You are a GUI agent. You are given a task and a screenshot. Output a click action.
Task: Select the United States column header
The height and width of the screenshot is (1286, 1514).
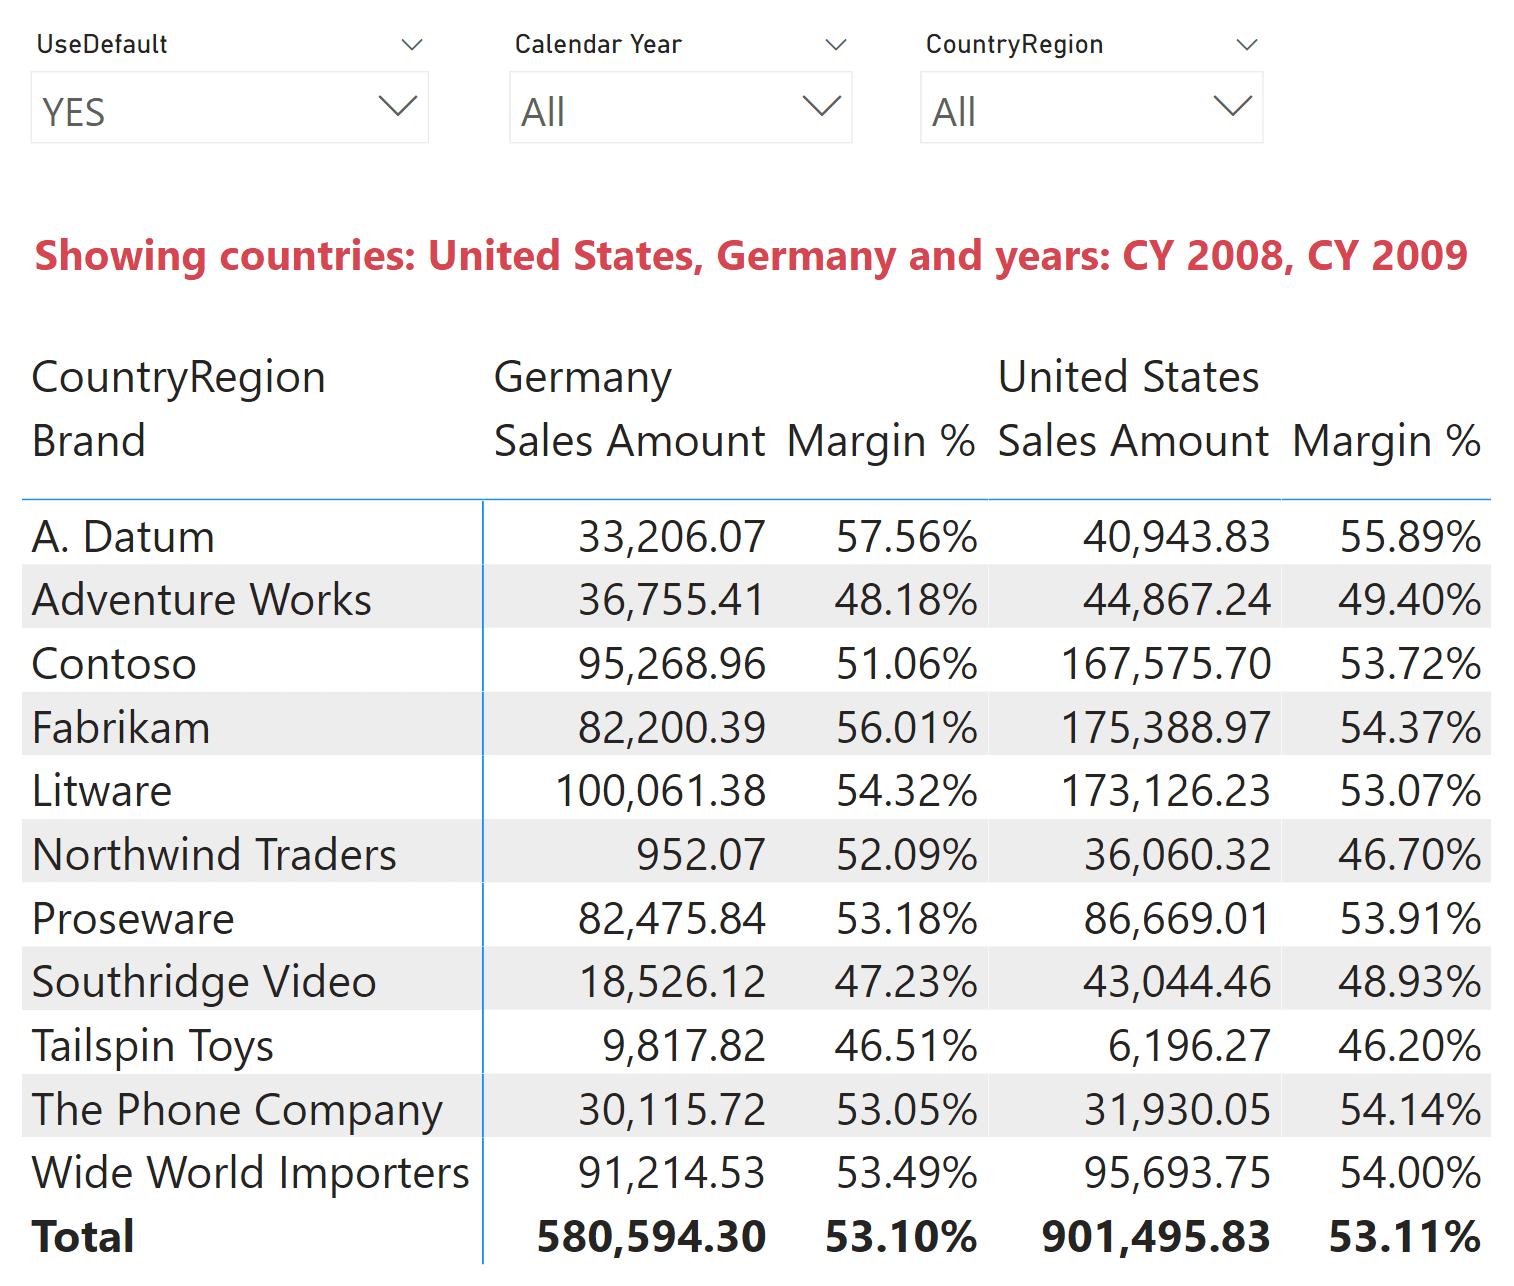[1129, 378]
